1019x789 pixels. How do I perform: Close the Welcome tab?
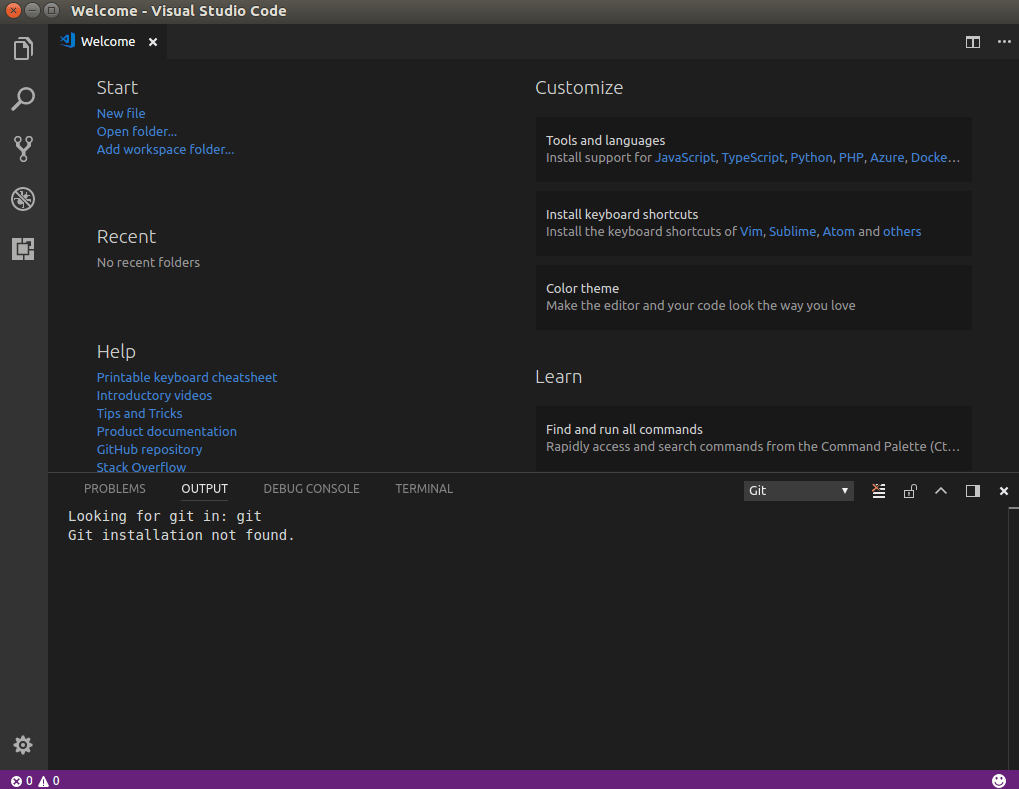coord(153,42)
